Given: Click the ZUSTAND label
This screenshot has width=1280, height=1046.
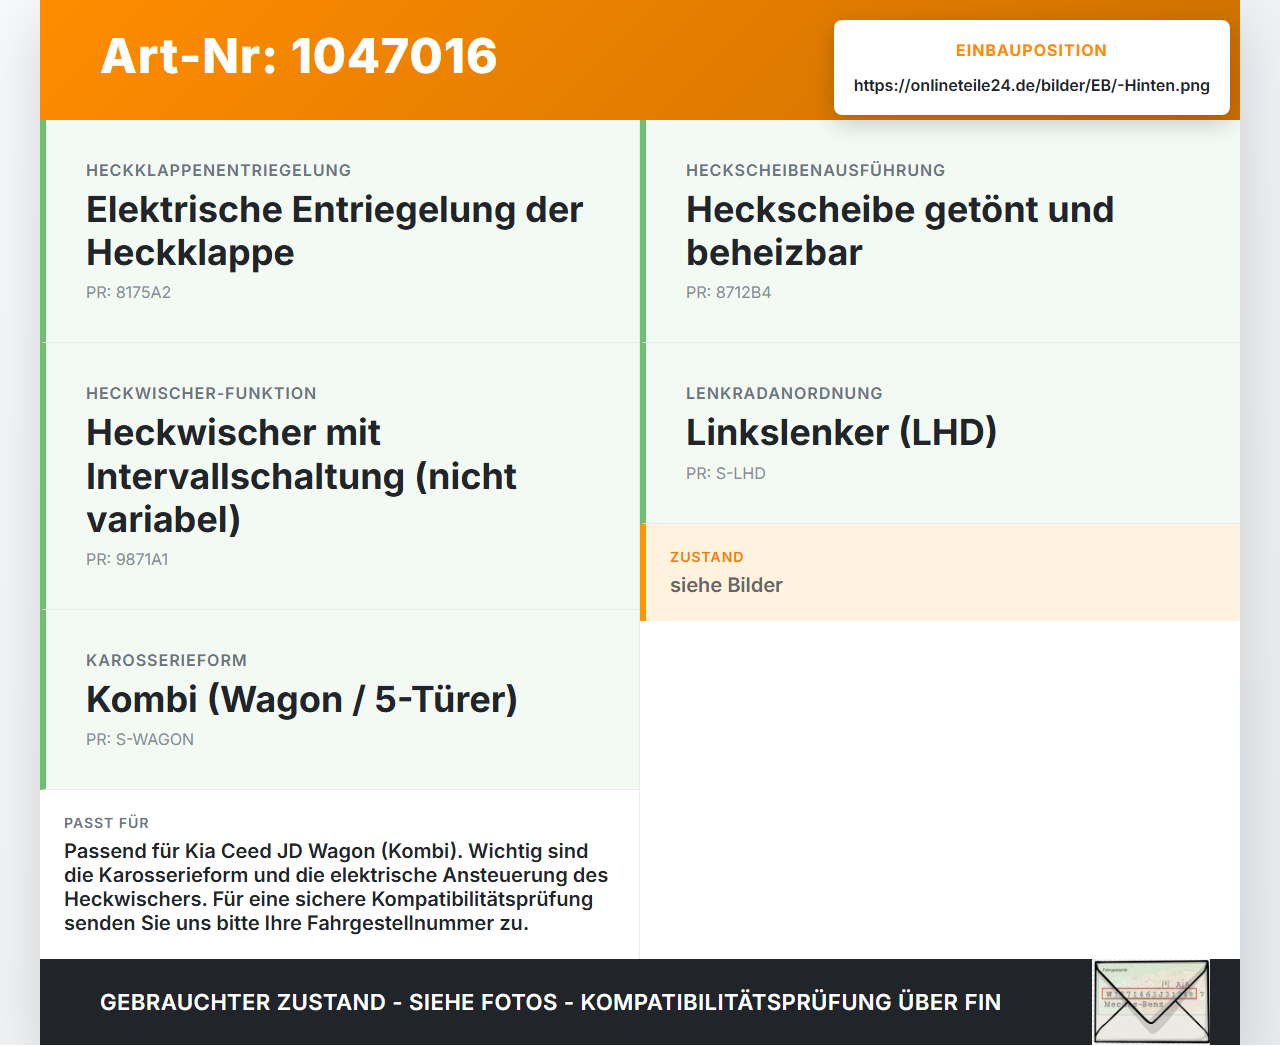Looking at the screenshot, I should pos(706,557).
